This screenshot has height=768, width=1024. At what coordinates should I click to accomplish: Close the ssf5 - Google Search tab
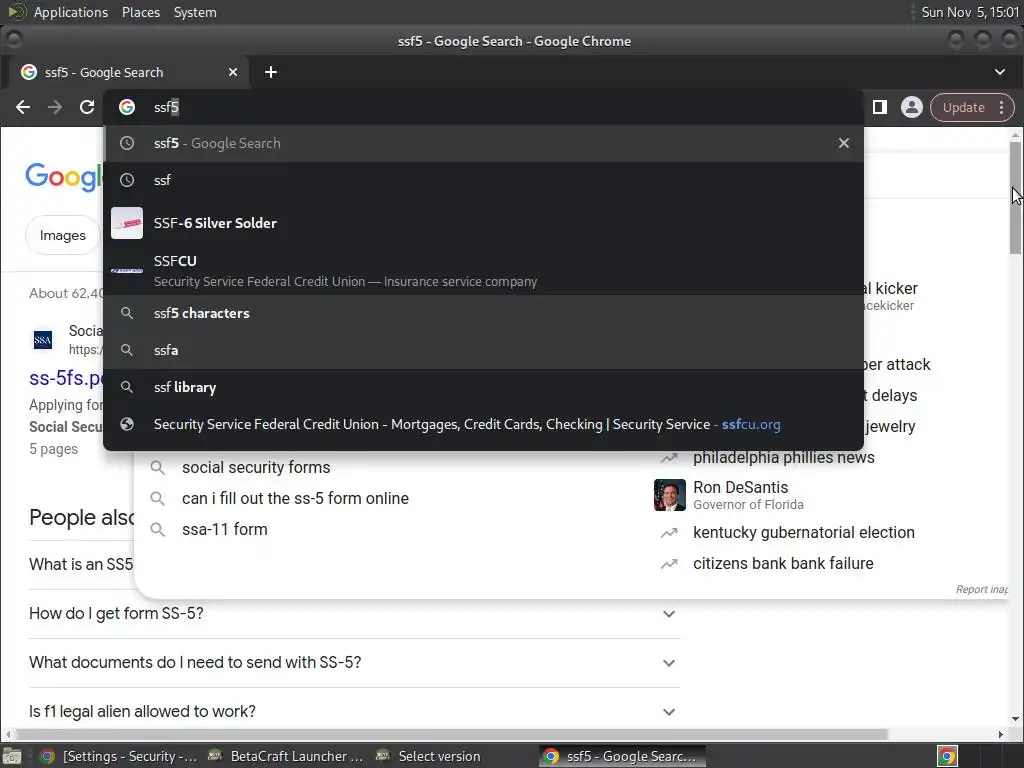[233, 72]
